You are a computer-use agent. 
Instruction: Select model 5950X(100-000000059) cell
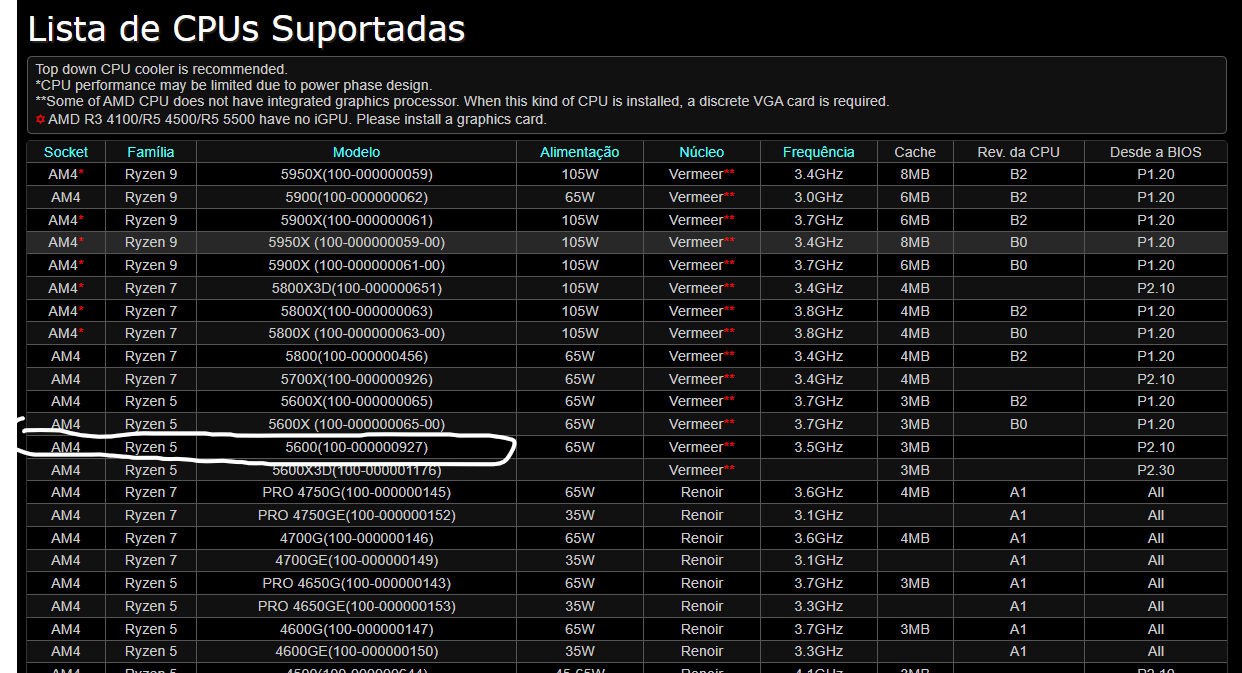point(357,174)
